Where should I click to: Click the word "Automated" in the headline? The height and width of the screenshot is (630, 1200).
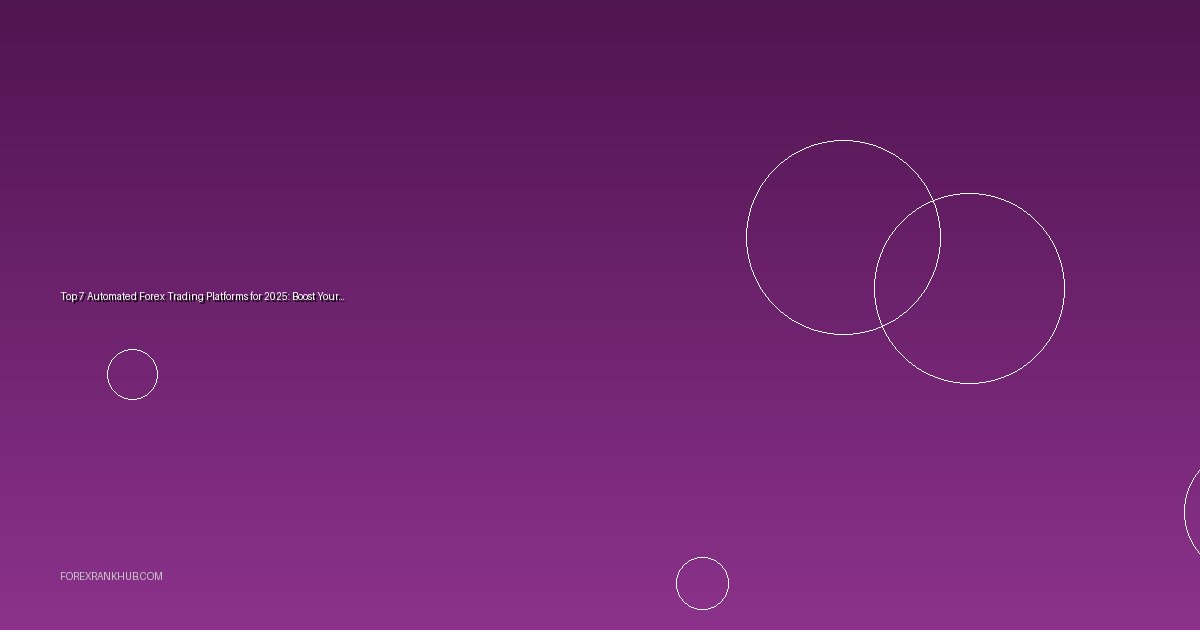pos(112,297)
